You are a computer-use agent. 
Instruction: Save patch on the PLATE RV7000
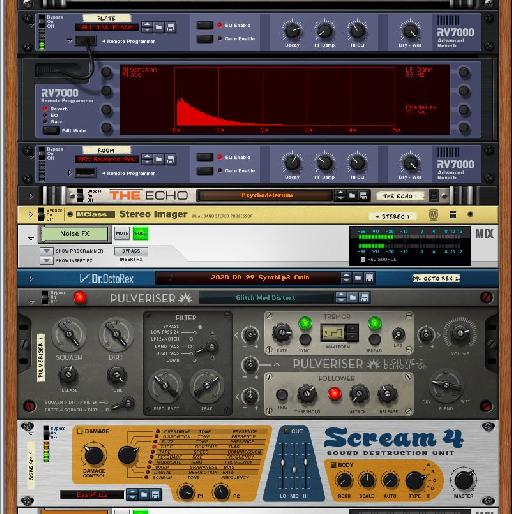click(x=170, y=27)
